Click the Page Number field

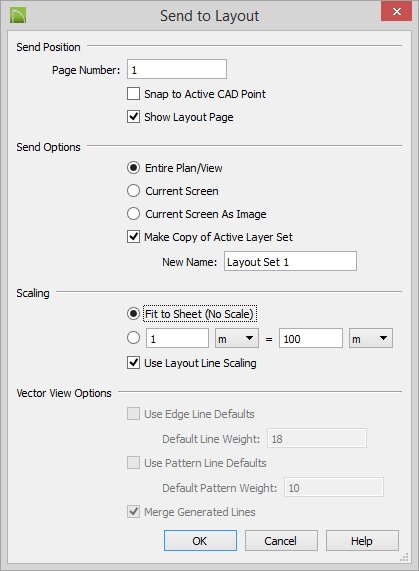[177, 69]
